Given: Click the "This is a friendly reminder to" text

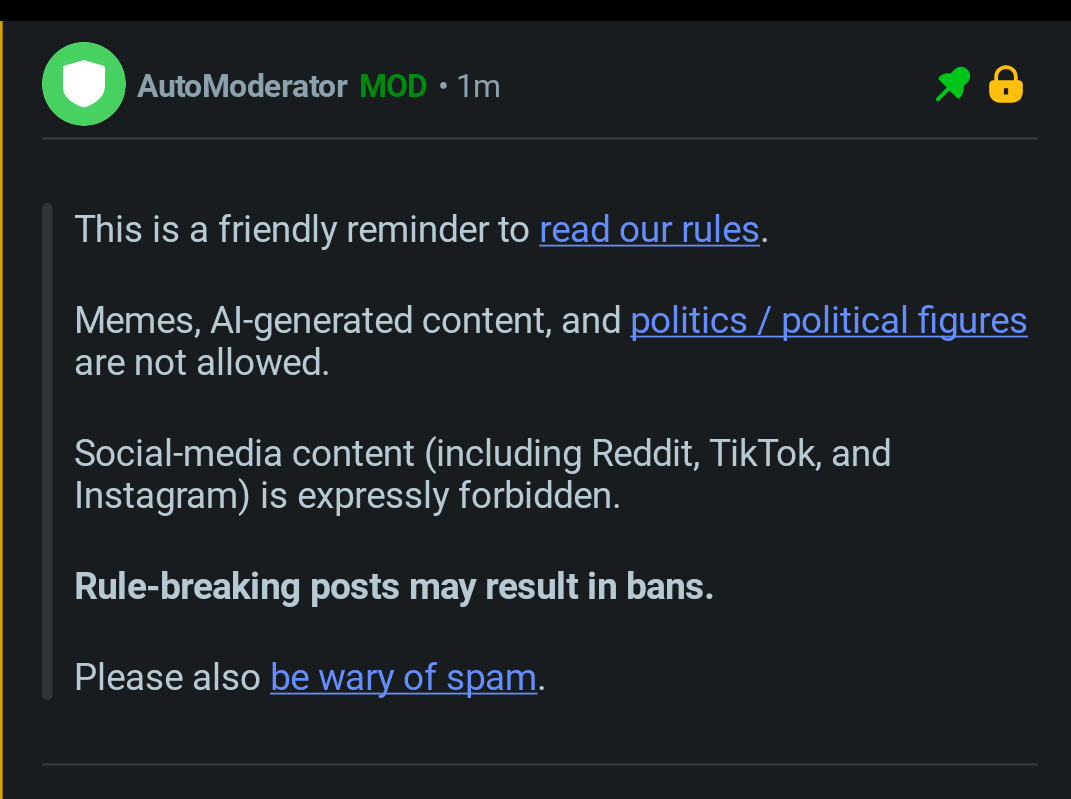Looking at the screenshot, I should [x=302, y=230].
